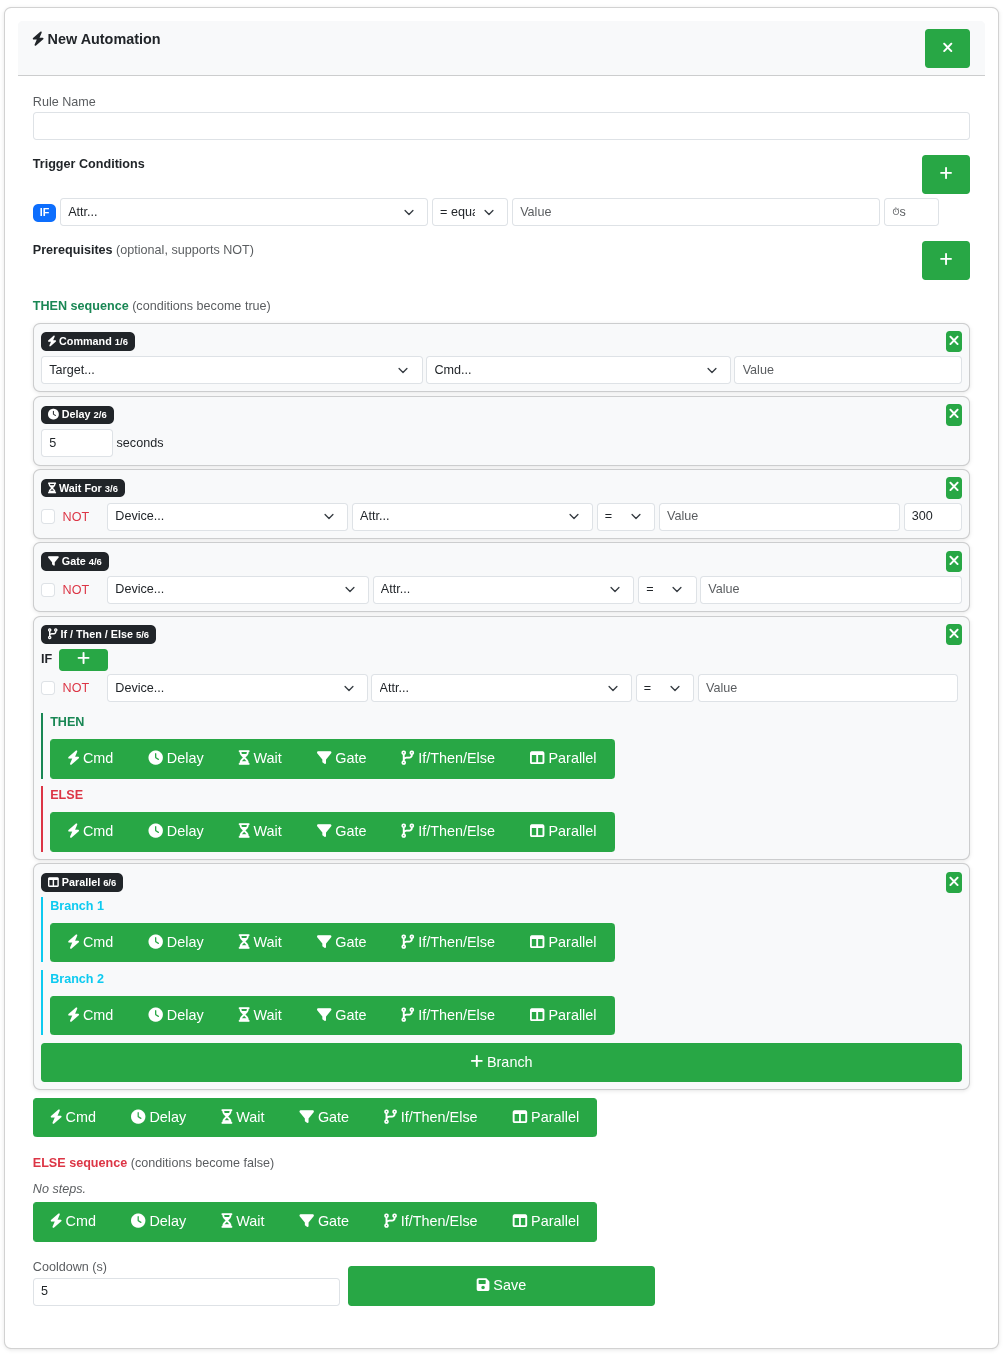Open Wait For Attr... dropdown
1007x1355 pixels.
(x=472, y=516)
